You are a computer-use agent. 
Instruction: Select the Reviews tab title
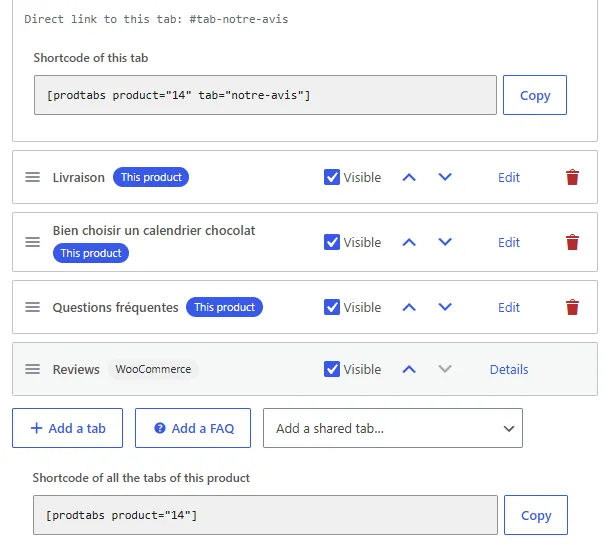tap(76, 369)
